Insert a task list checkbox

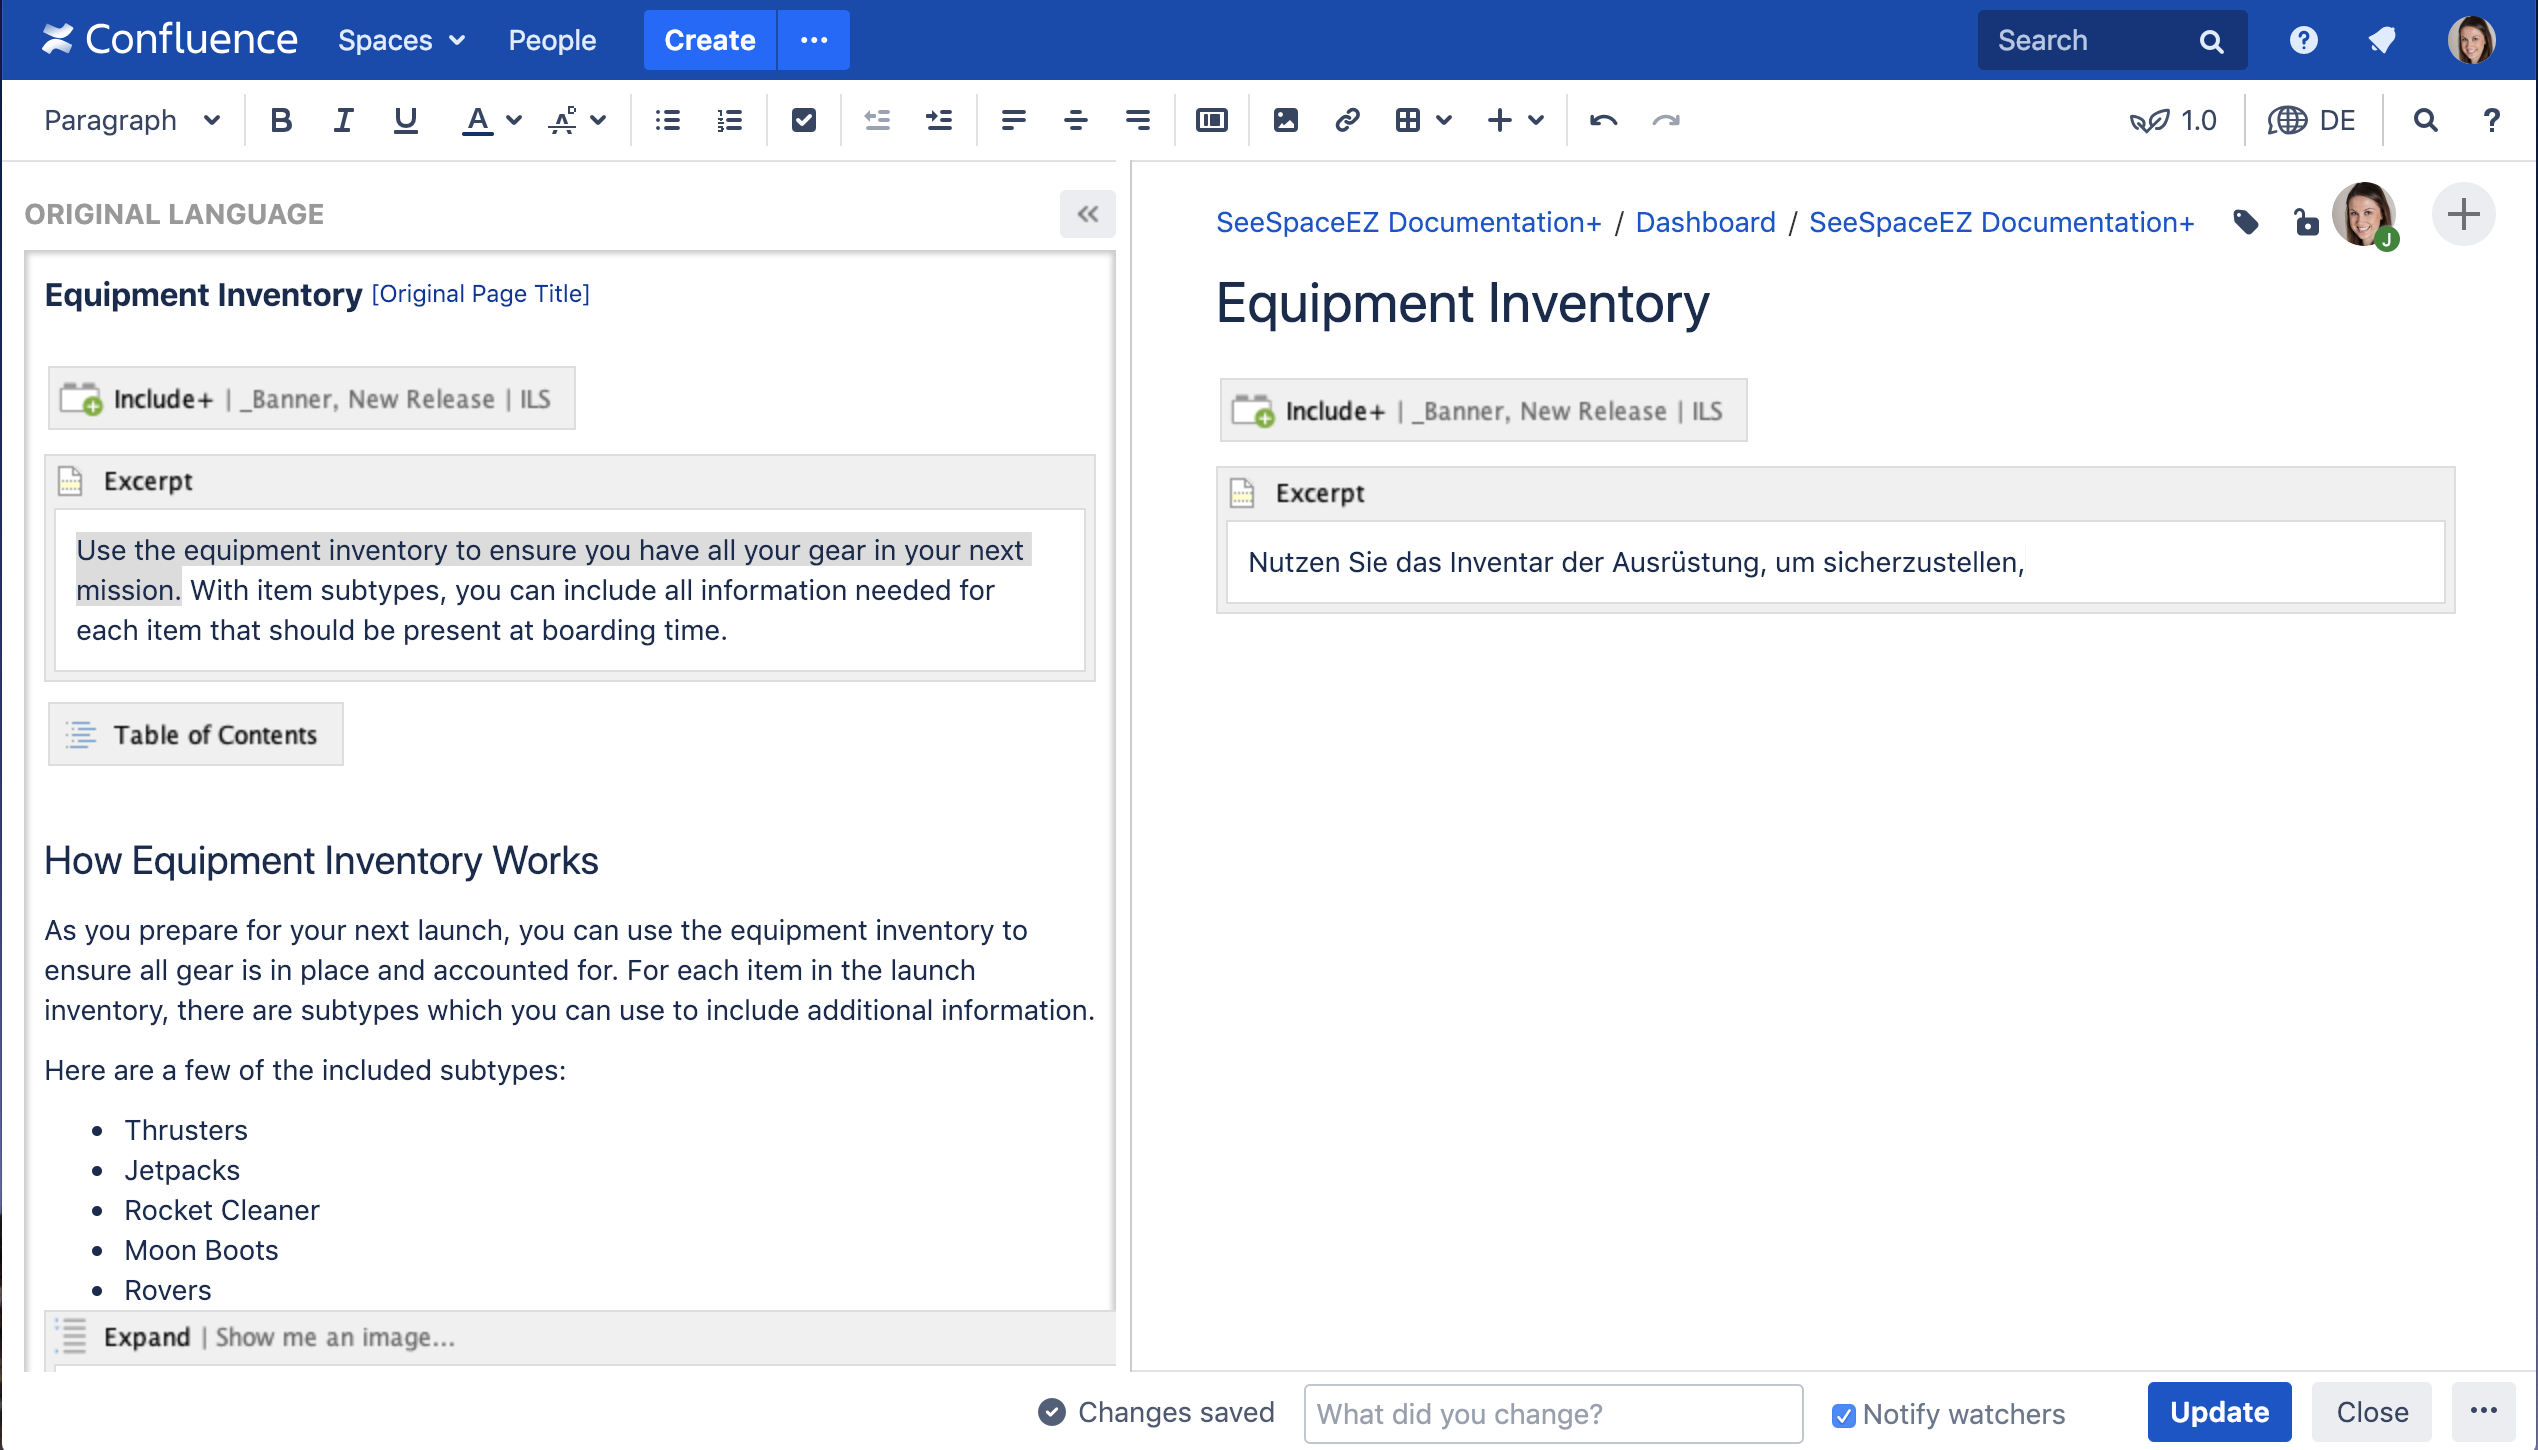[803, 120]
